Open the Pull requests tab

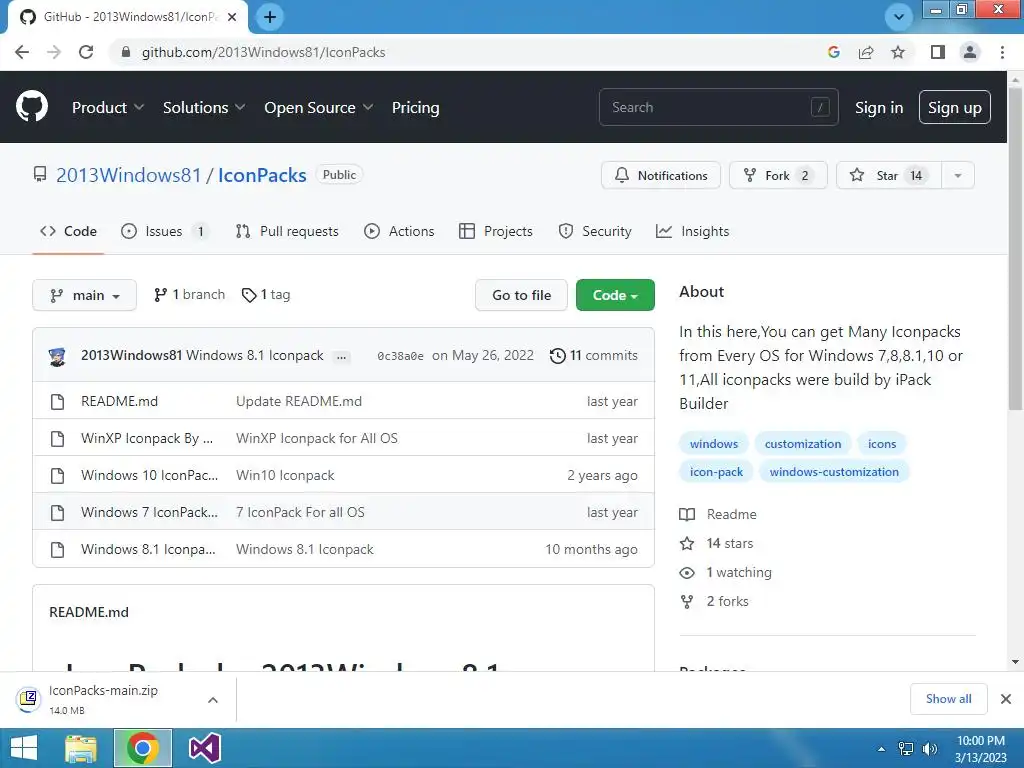coord(287,231)
